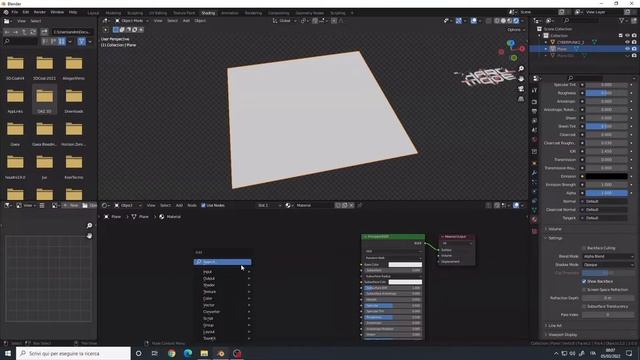Open Chrome from Windows taskbar
Screen dimensions: 640x360
click(171, 353)
